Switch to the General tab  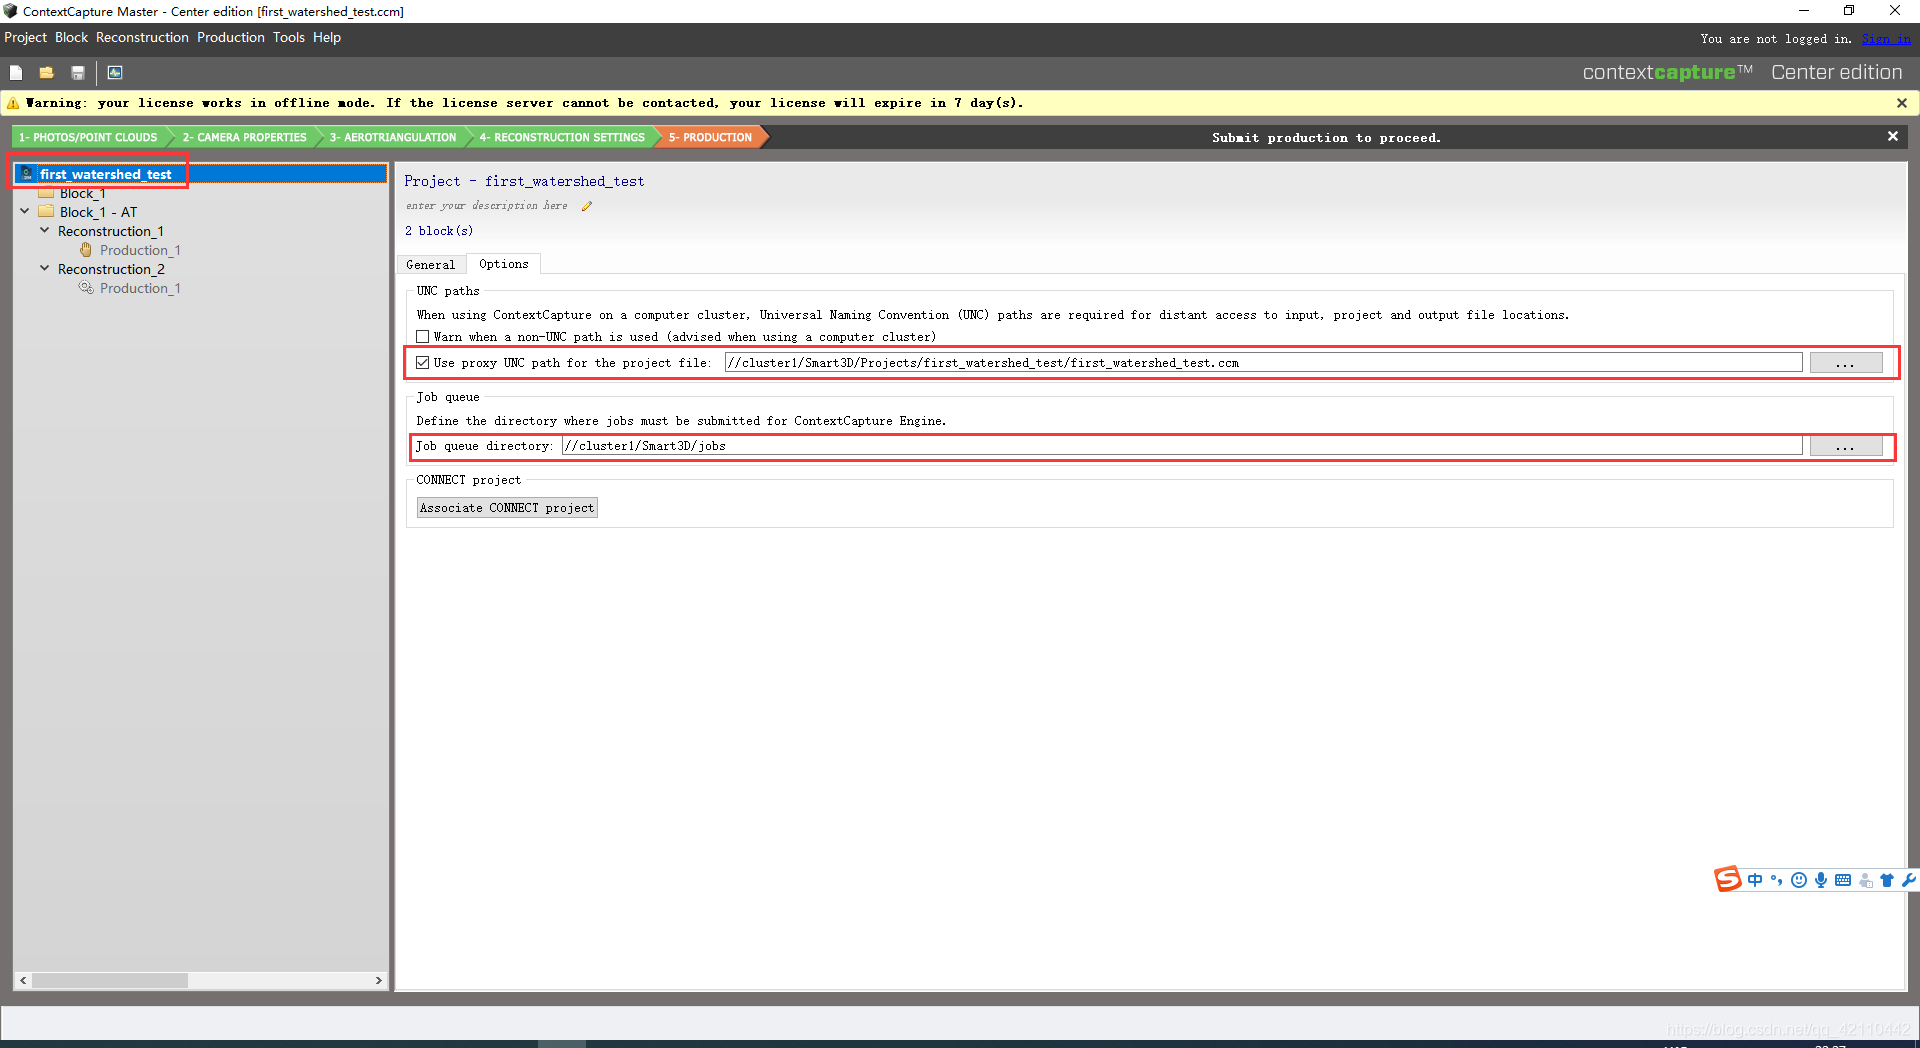[x=430, y=264]
